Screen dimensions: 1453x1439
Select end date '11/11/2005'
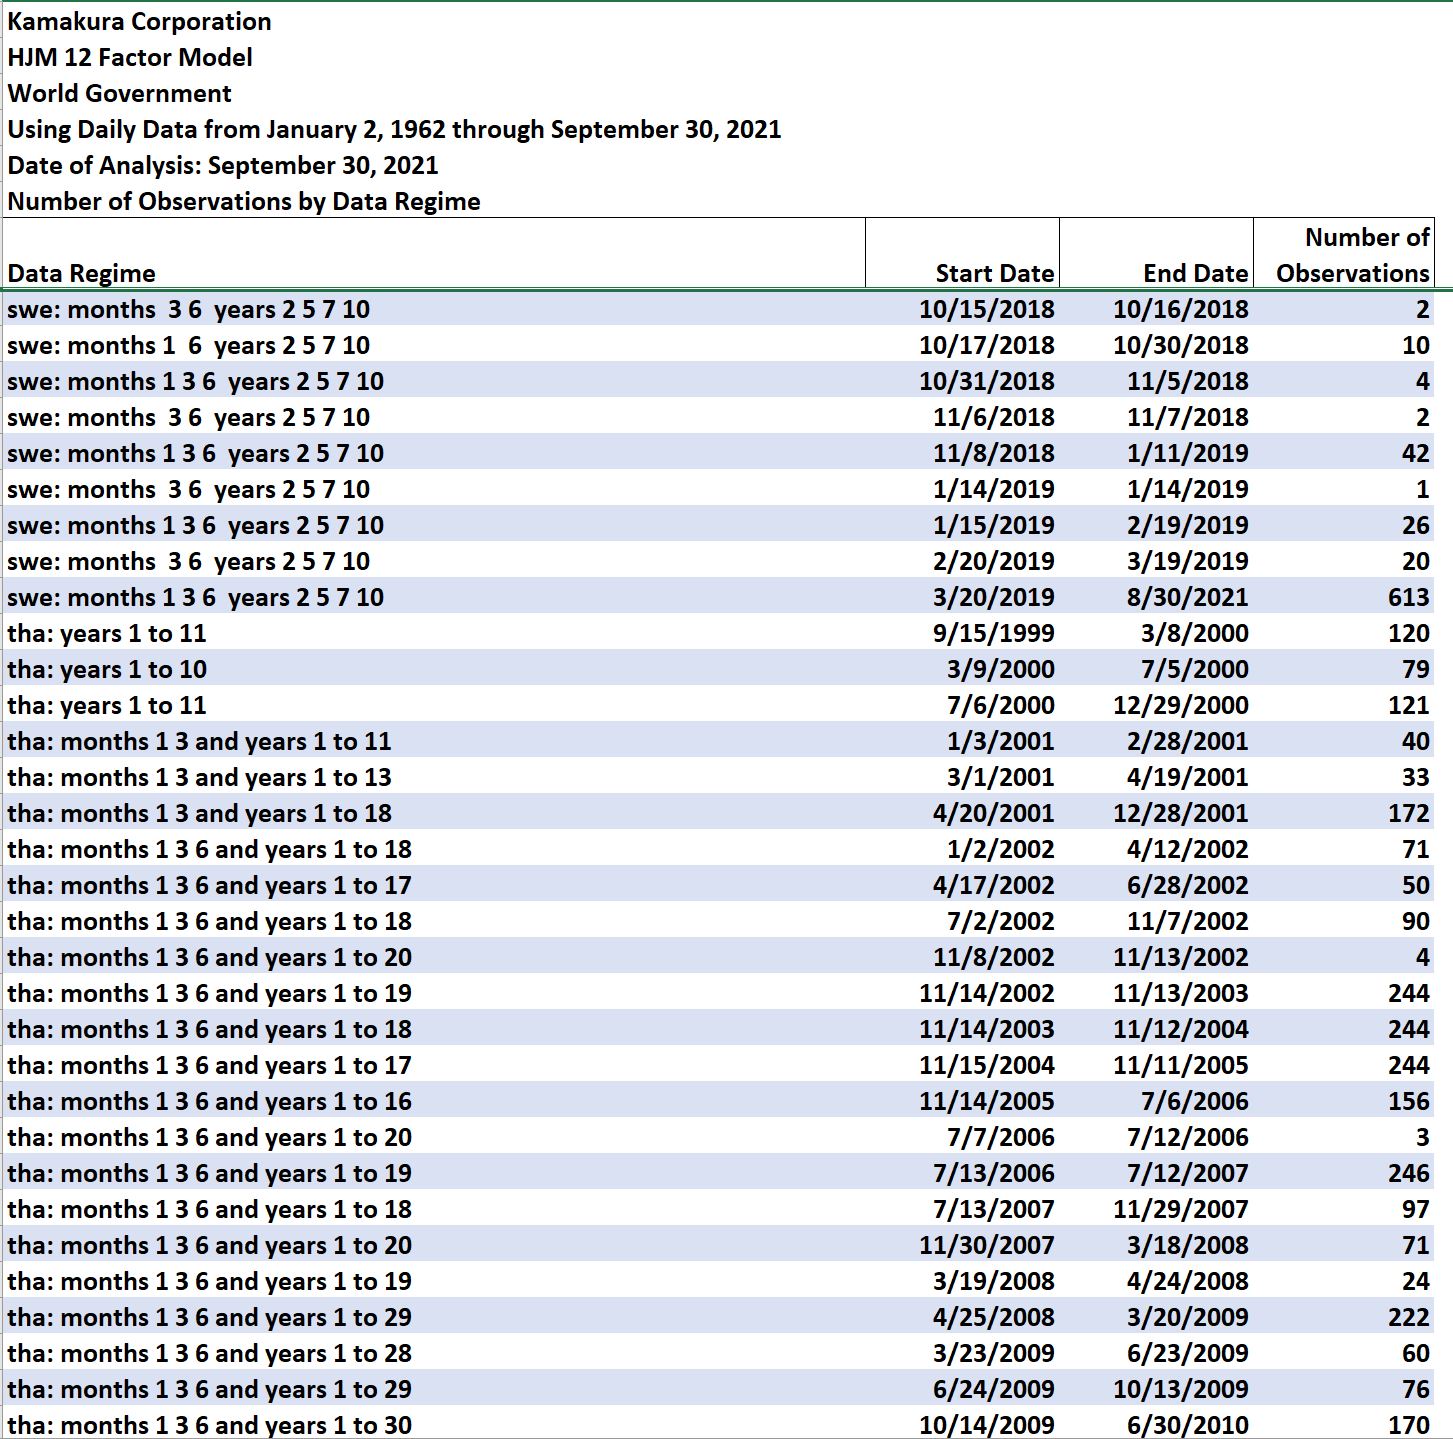1180,1066
